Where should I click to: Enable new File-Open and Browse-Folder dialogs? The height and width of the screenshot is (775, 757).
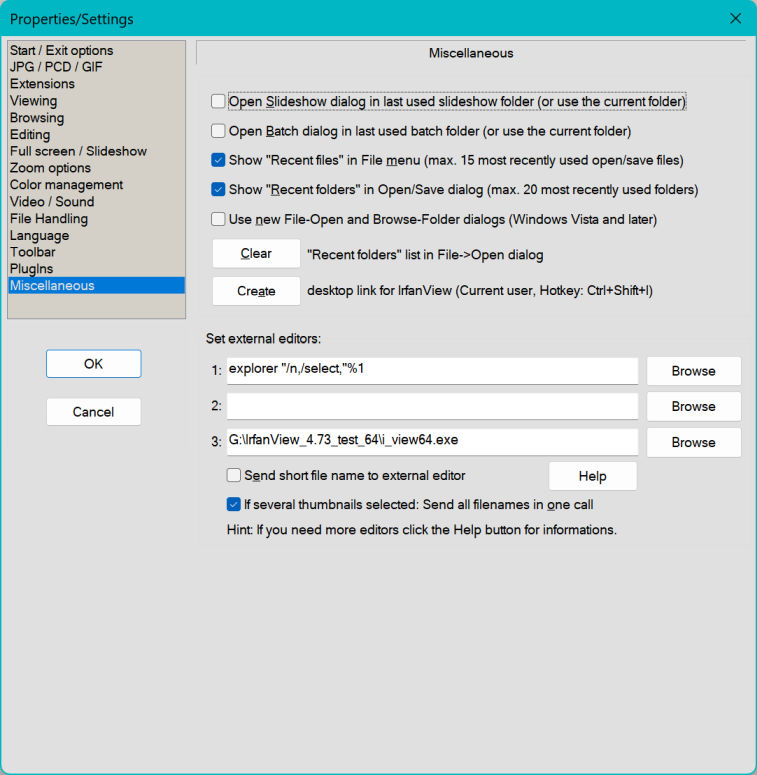tap(218, 219)
